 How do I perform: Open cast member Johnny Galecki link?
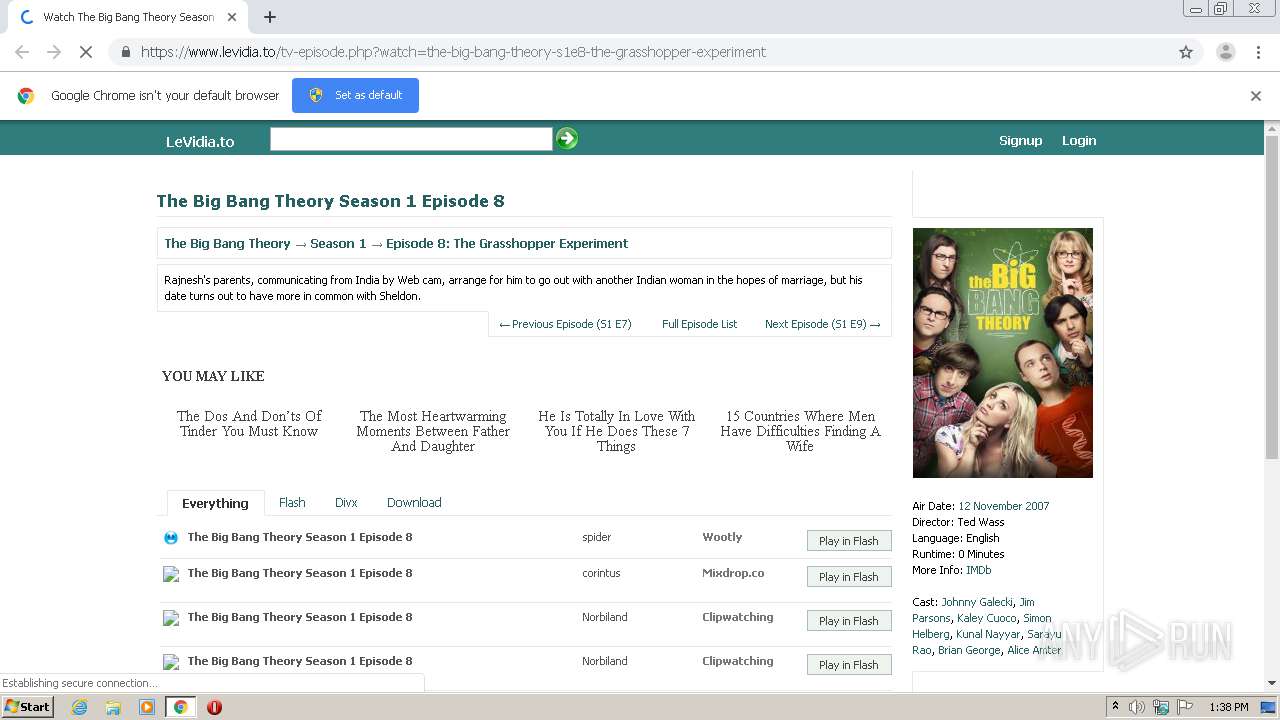click(977, 602)
